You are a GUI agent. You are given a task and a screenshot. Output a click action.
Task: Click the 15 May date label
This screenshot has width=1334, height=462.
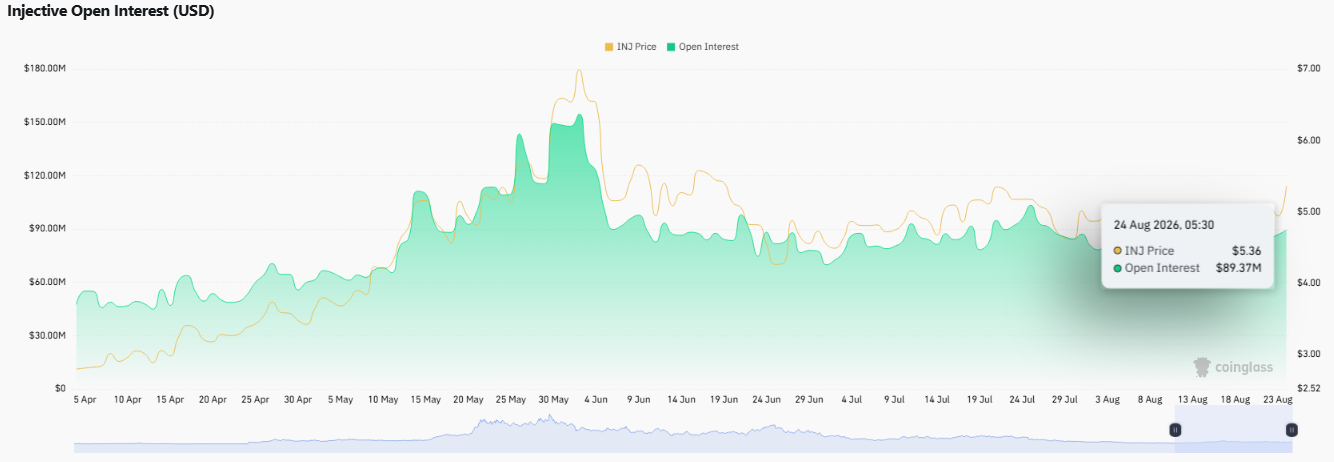(x=425, y=400)
